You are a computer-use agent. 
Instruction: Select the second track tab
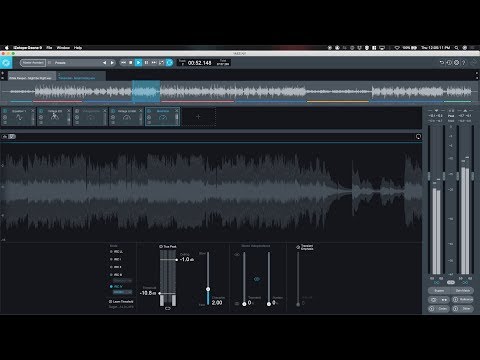tap(81, 76)
